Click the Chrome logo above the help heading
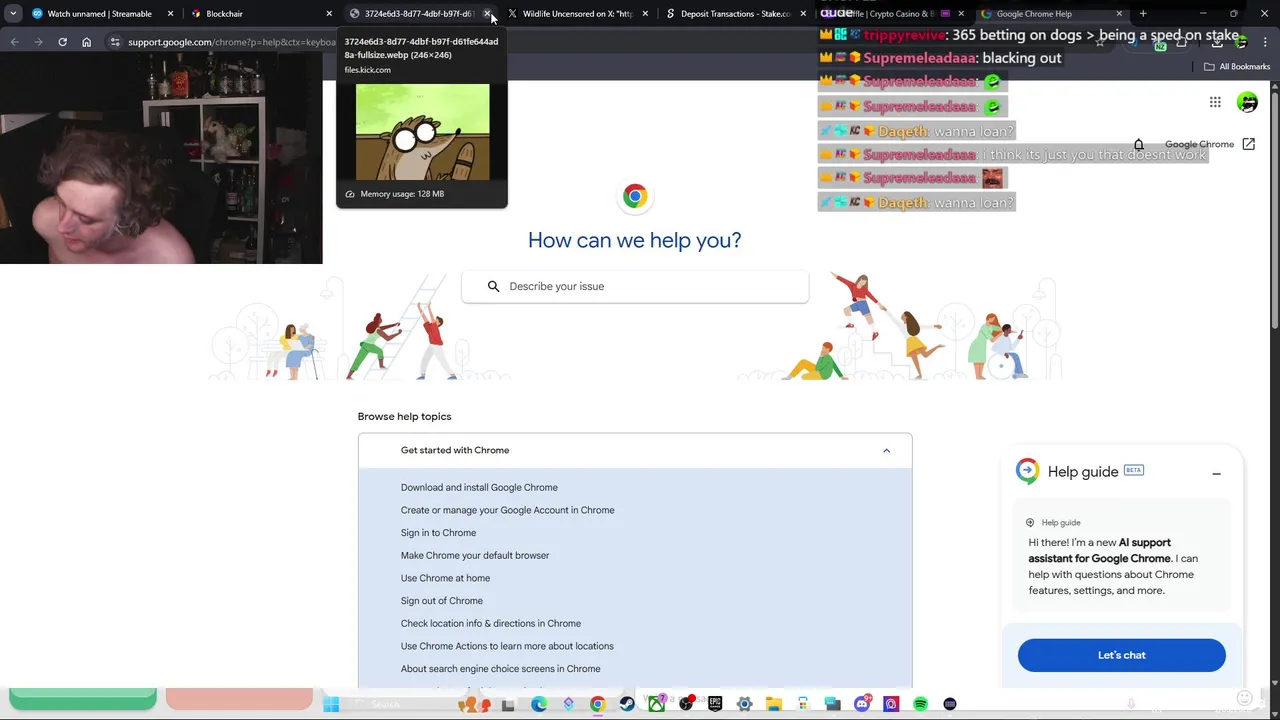Viewport: 1280px width, 720px height. (x=634, y=196)
